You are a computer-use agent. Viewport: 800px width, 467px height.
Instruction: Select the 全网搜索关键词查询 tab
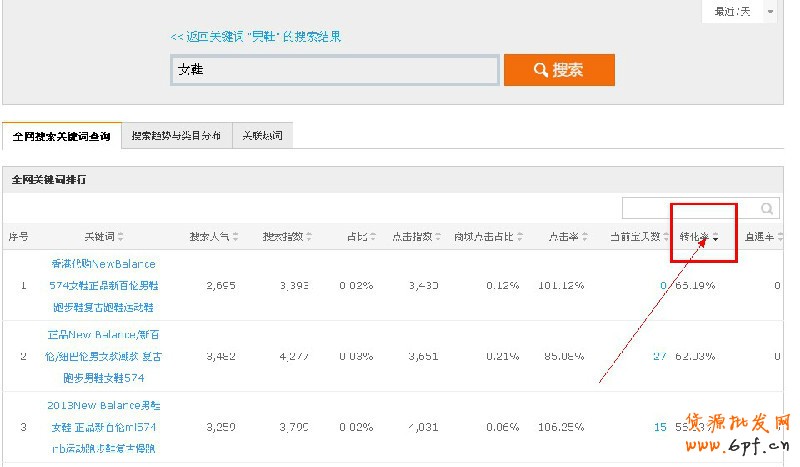[62, 135]
